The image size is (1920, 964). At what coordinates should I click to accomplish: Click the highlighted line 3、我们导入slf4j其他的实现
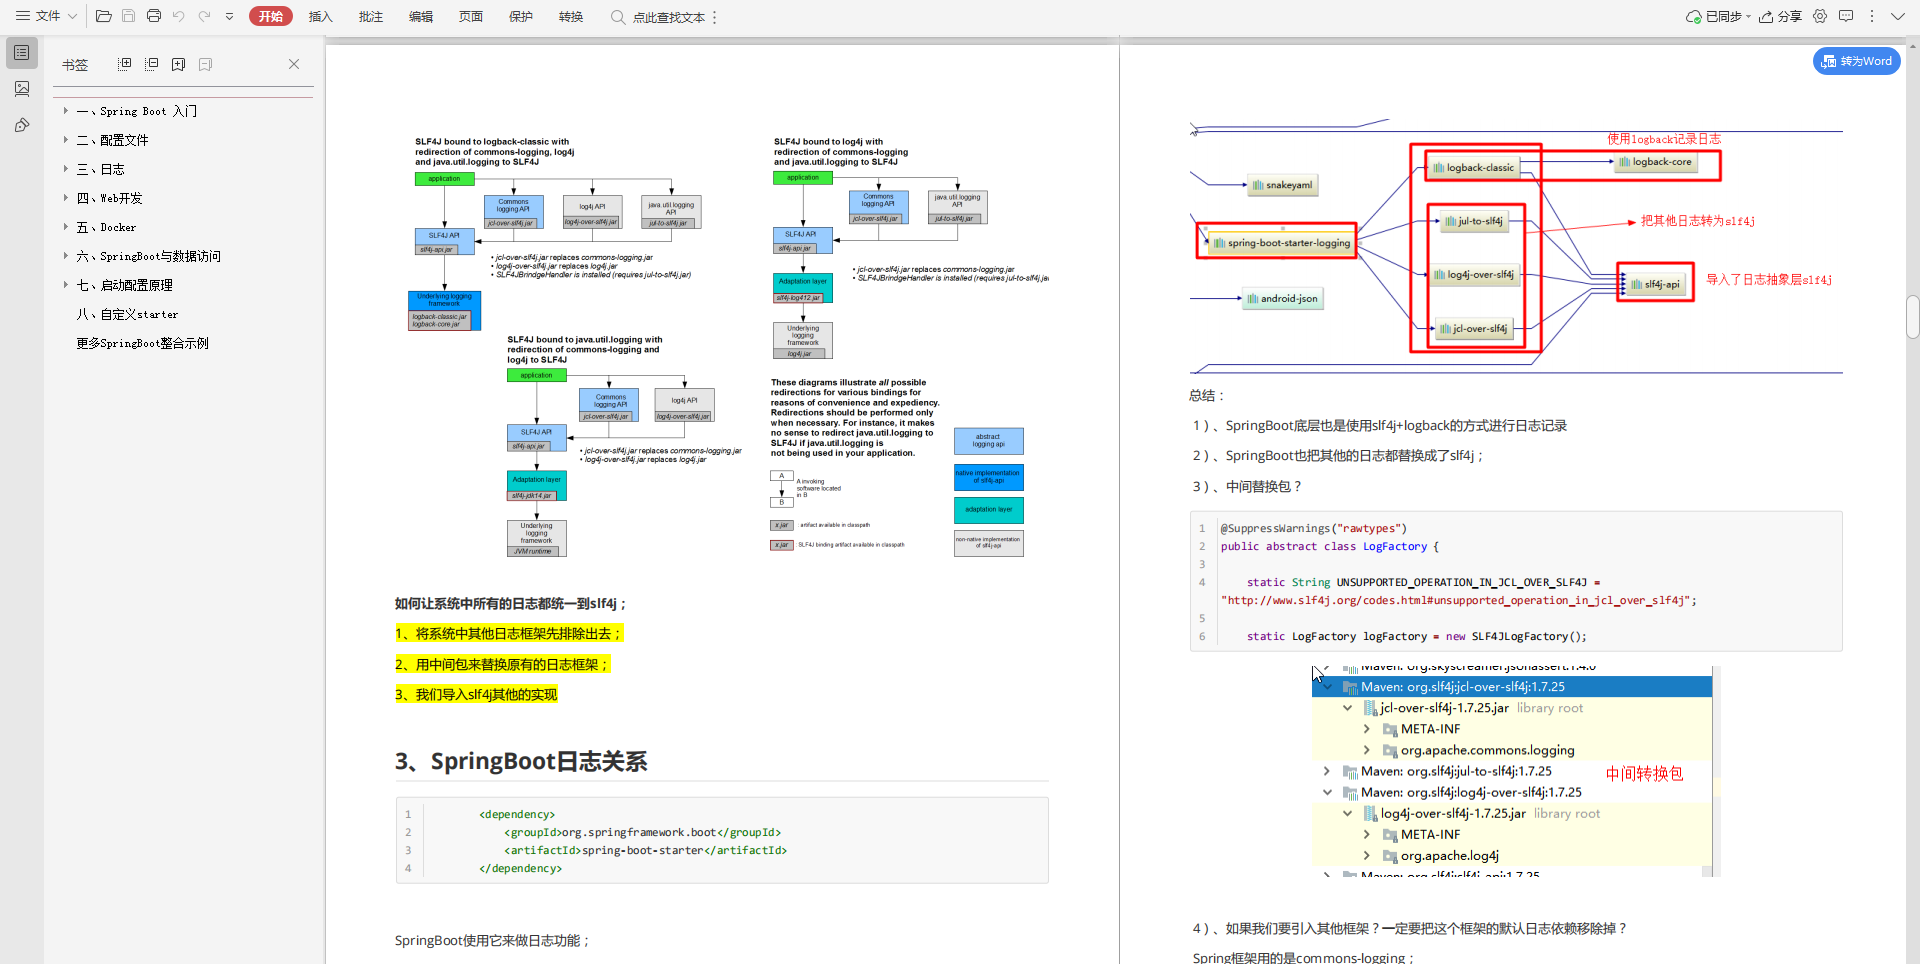pos(476,694)
